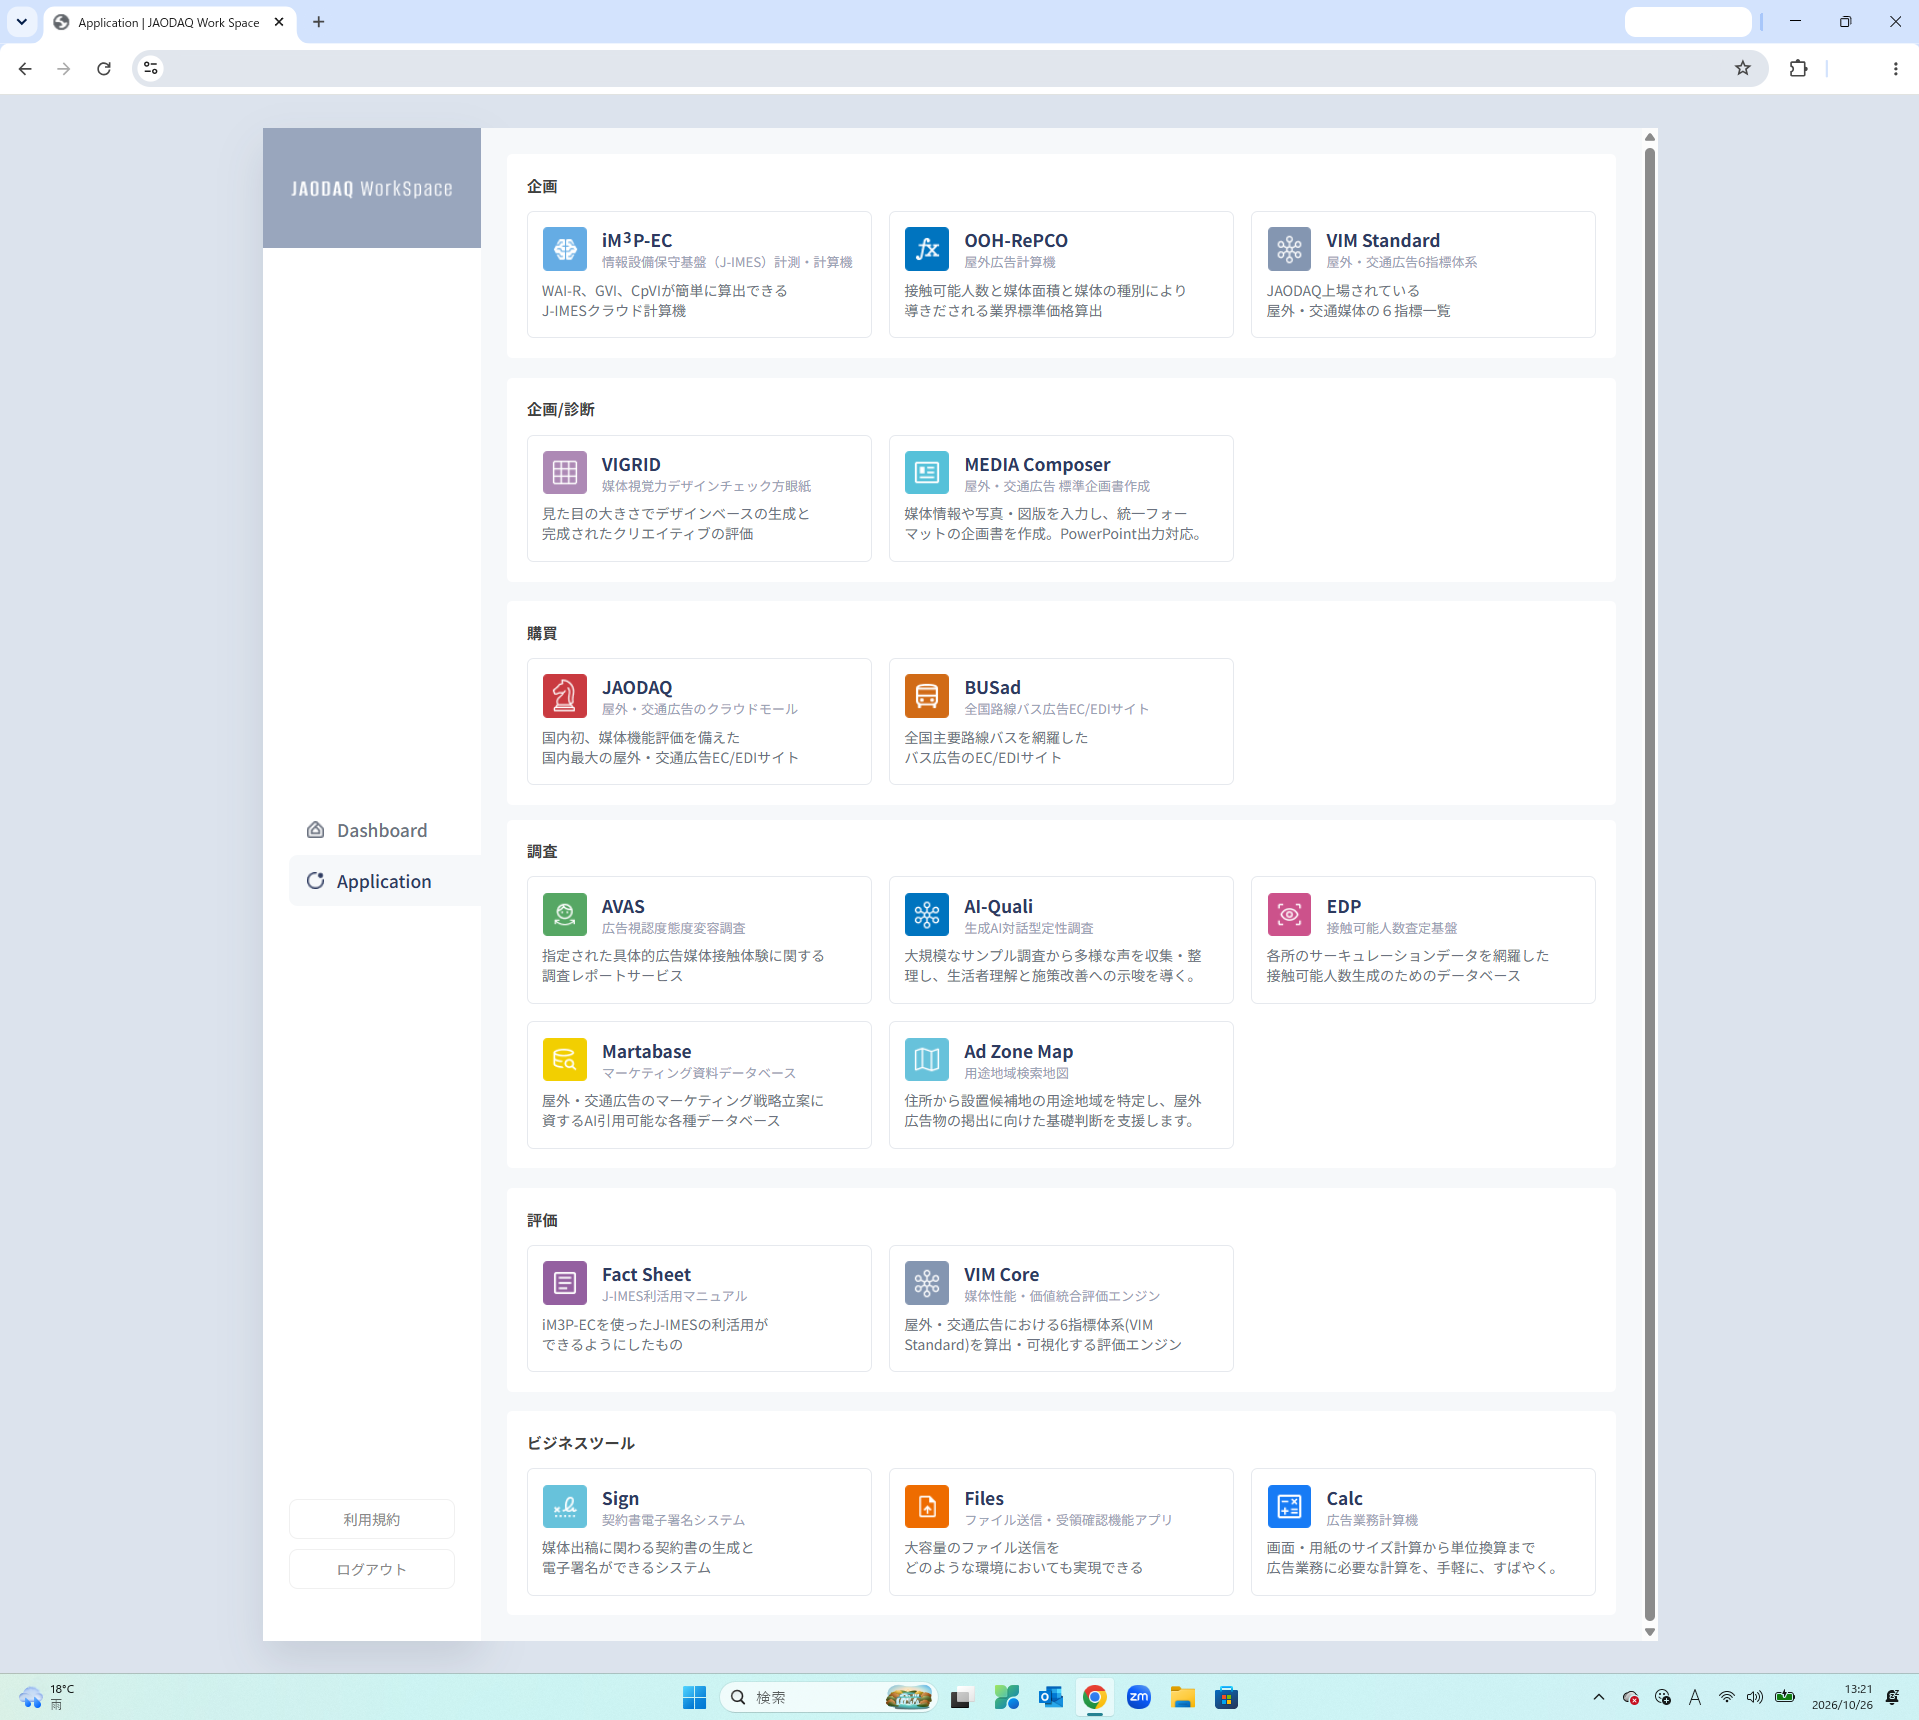Go back in browser history
Screen dimensions: 1919x1720
(25, 68)
